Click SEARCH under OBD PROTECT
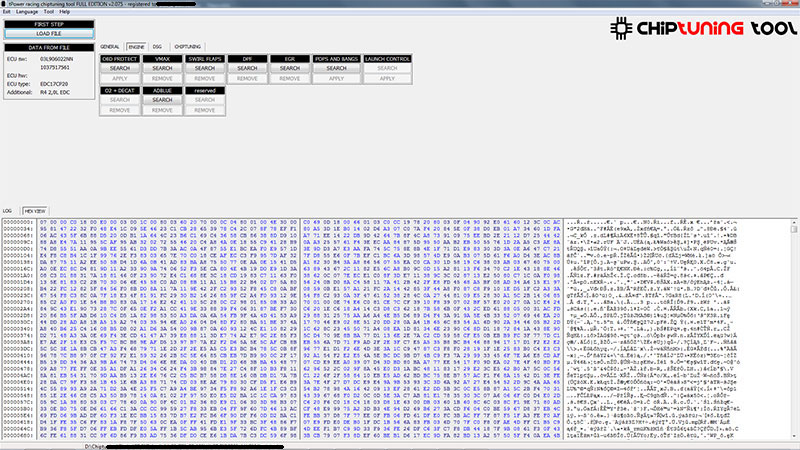 point(120,68)
